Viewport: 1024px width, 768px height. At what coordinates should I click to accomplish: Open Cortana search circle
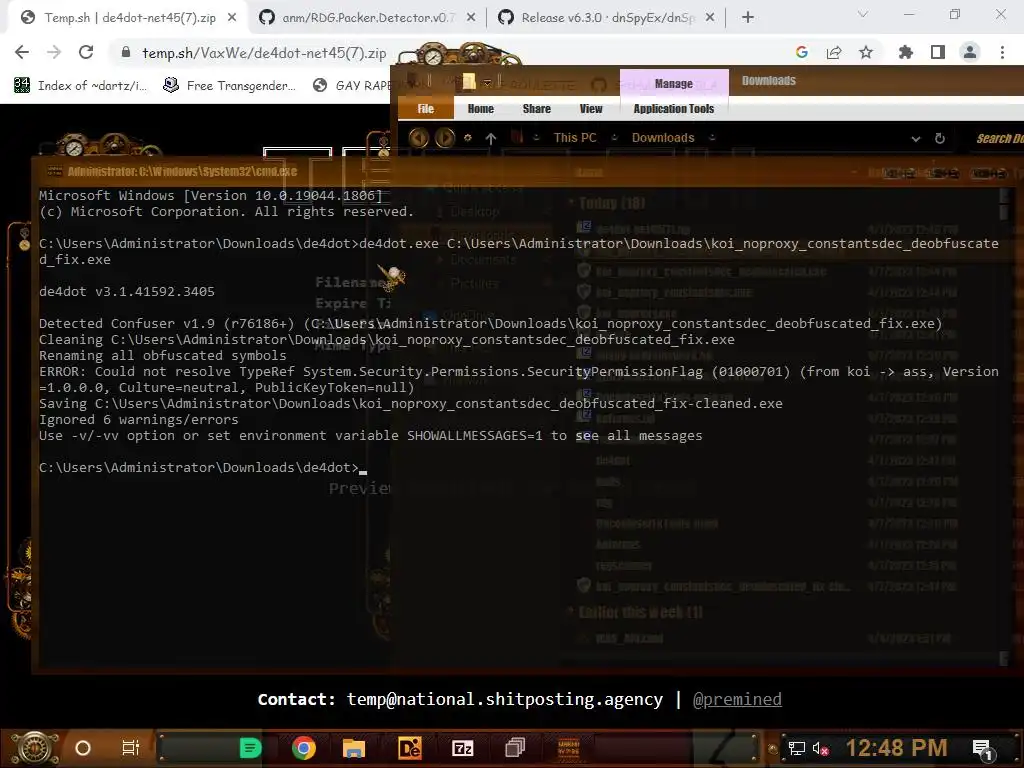(x=83, y=748)
